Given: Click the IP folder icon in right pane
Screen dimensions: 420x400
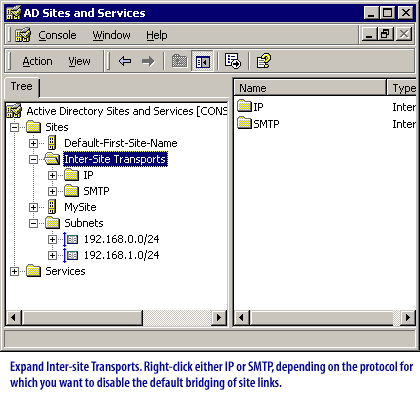Looking at the screenshot, I should point(244,106).
